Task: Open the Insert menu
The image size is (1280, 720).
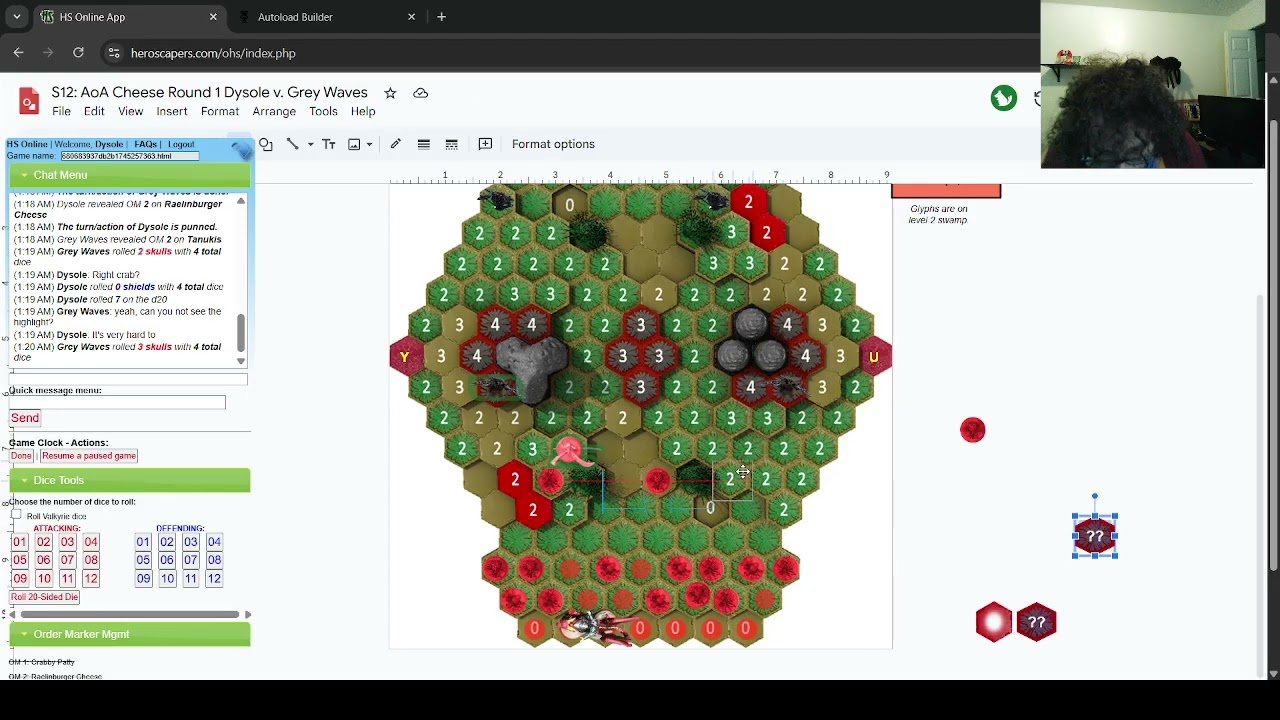Action: click(171, 111)
